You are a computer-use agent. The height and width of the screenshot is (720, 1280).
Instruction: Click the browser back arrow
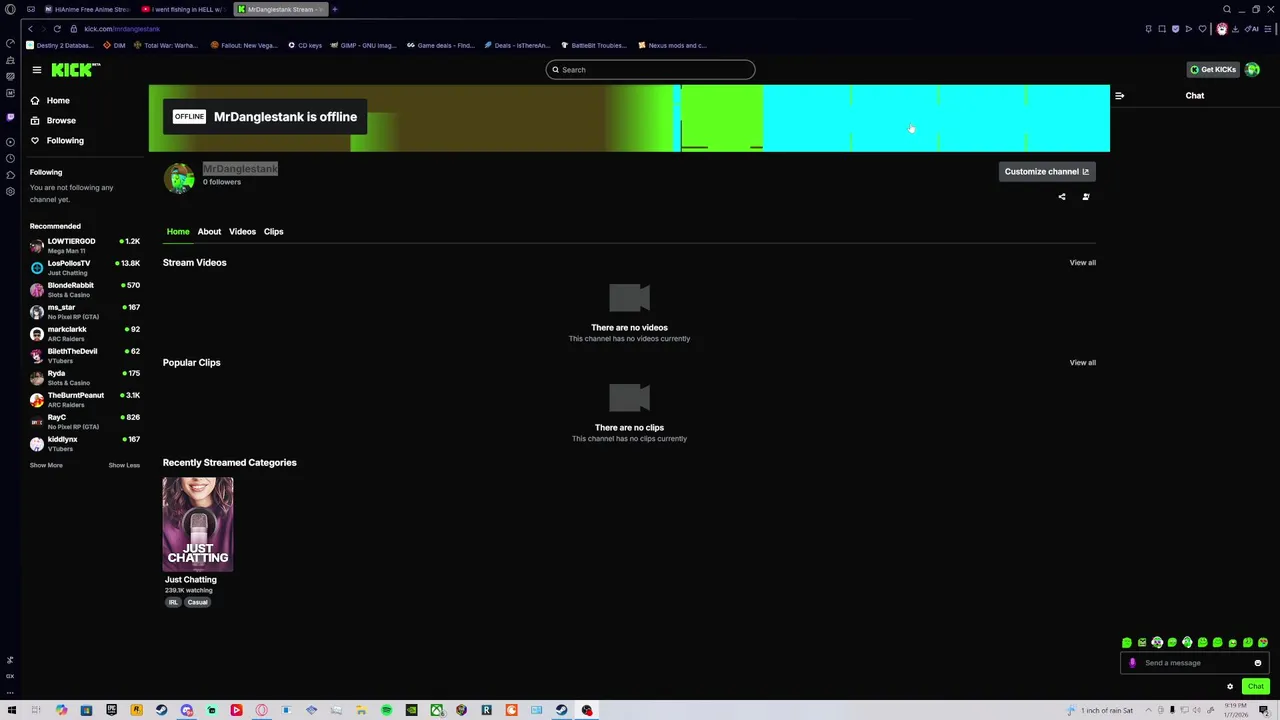pos(31,29)
